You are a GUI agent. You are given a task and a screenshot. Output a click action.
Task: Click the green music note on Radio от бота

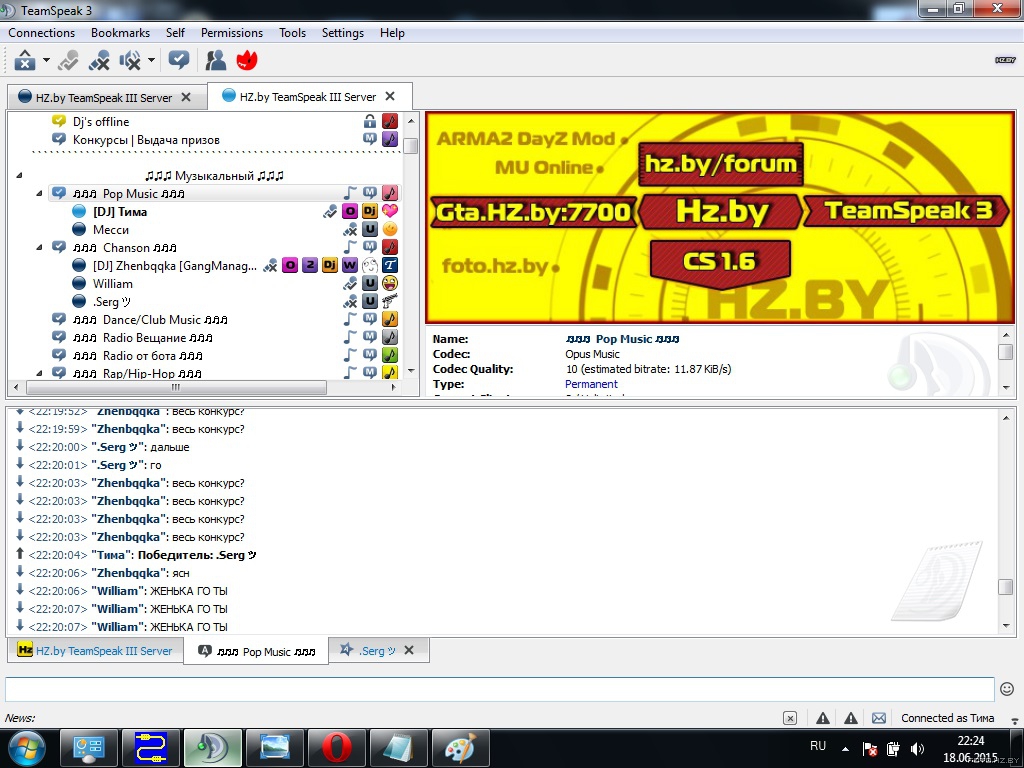pyautogui.click(x=390, y=355)
